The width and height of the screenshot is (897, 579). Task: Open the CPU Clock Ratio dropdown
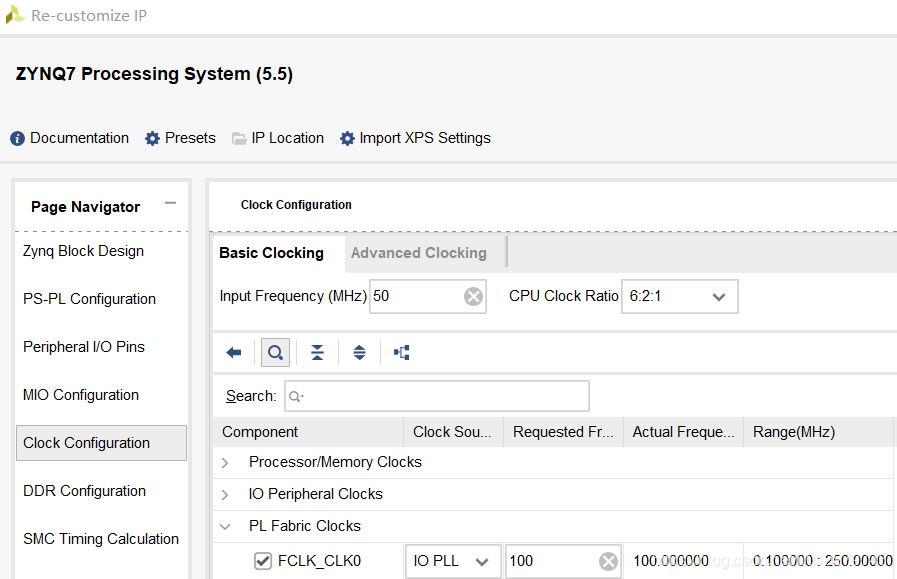[680, 296]
